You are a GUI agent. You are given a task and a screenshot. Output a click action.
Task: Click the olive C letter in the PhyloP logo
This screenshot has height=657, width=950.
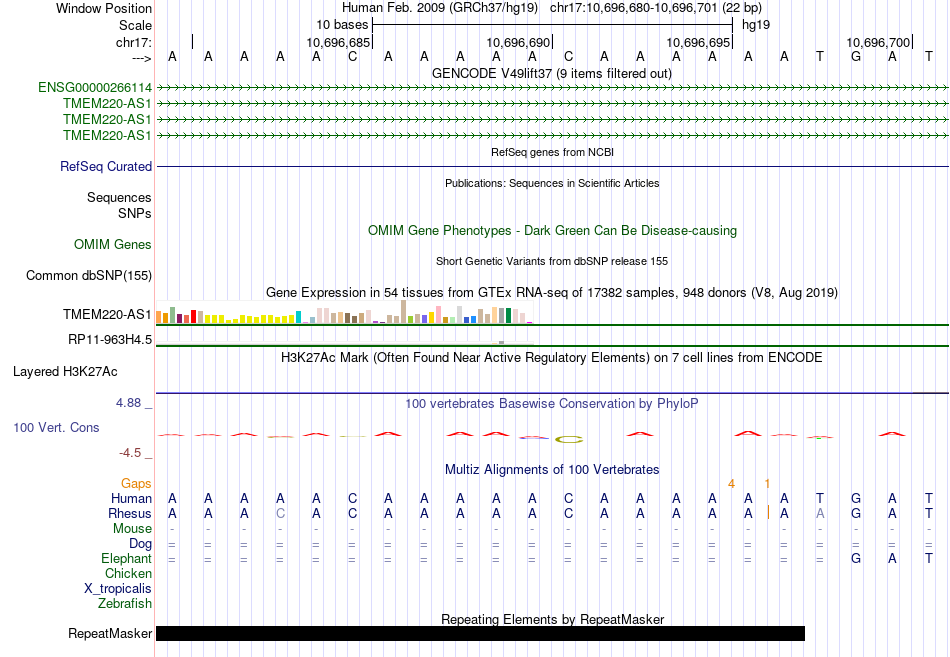click(569, 439)
